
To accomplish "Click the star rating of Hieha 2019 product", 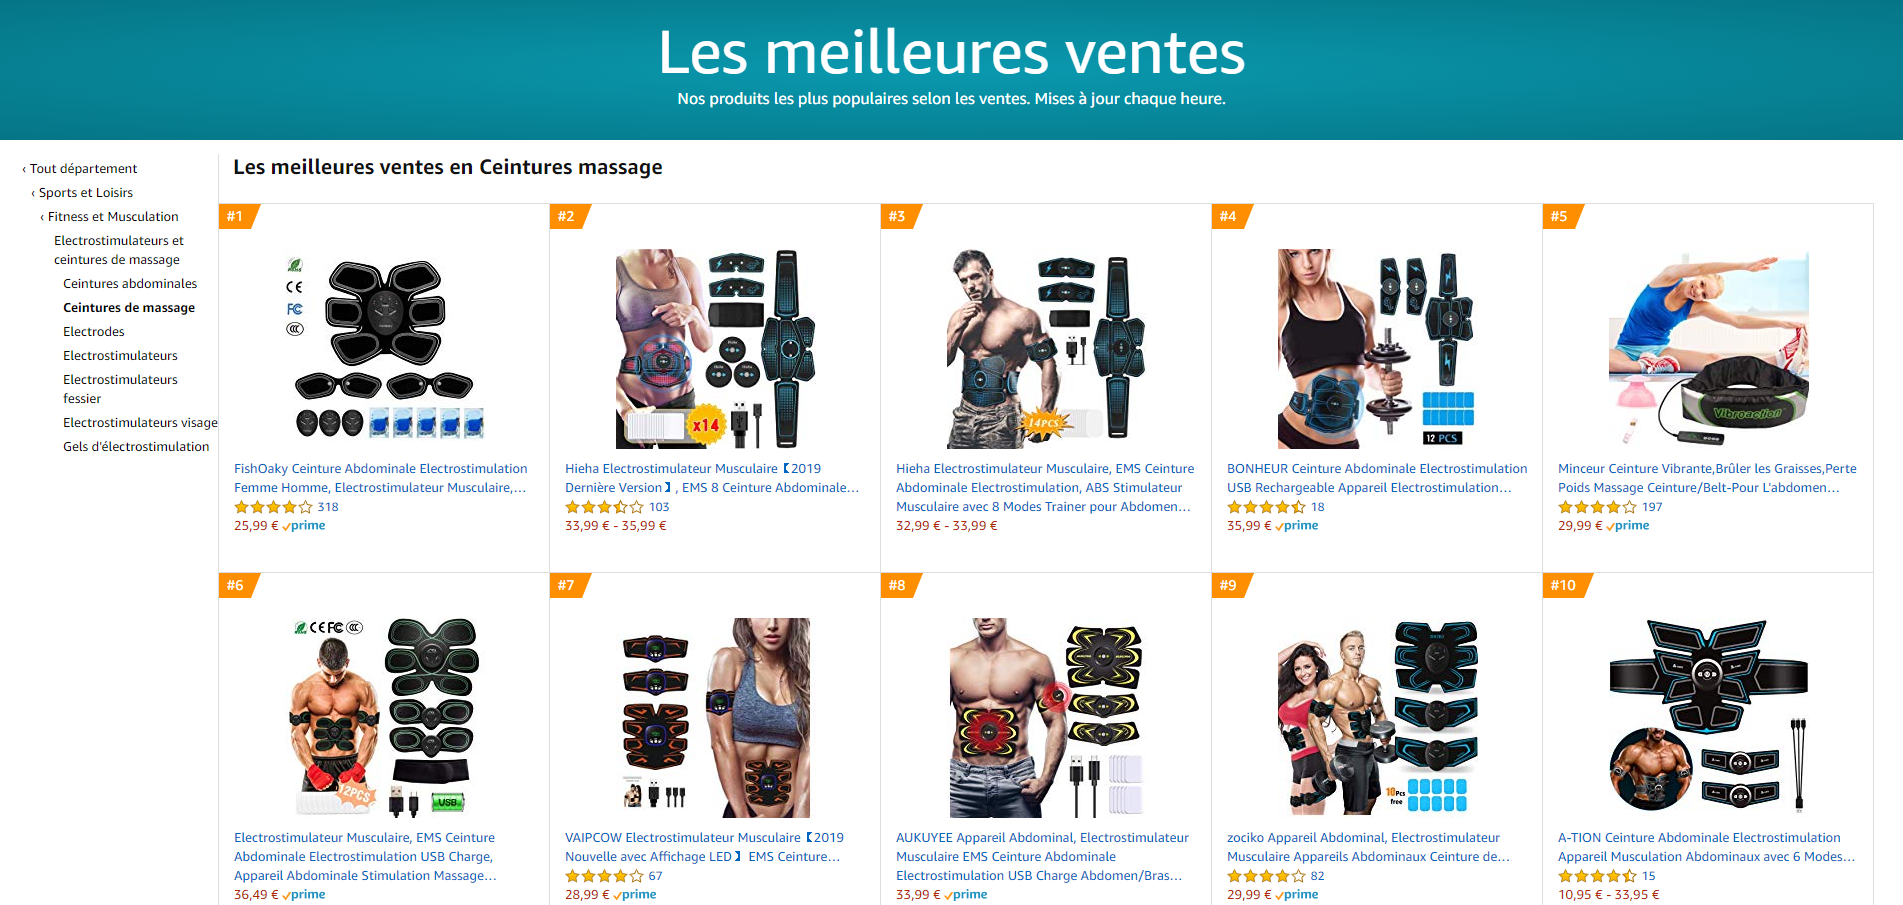I will (604, 507).
